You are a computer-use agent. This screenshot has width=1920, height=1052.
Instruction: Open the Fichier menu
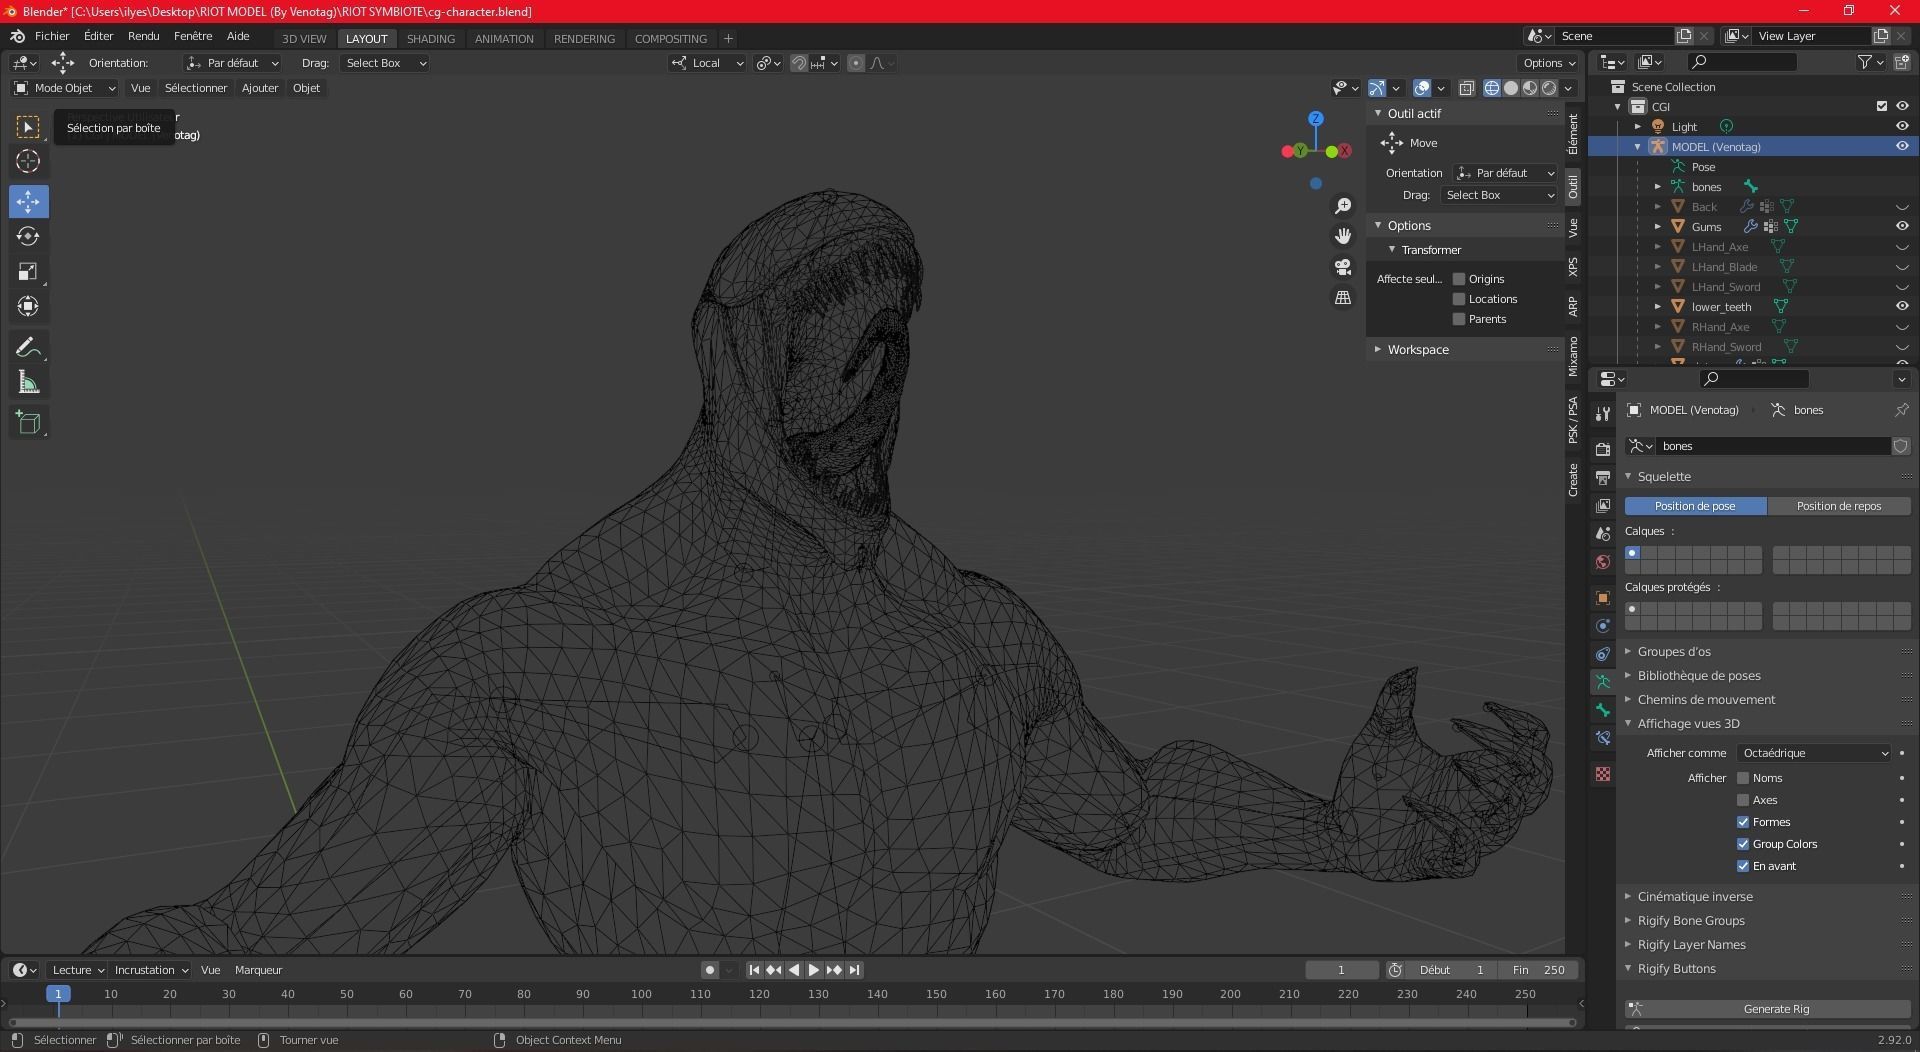(x=52, y=36)
